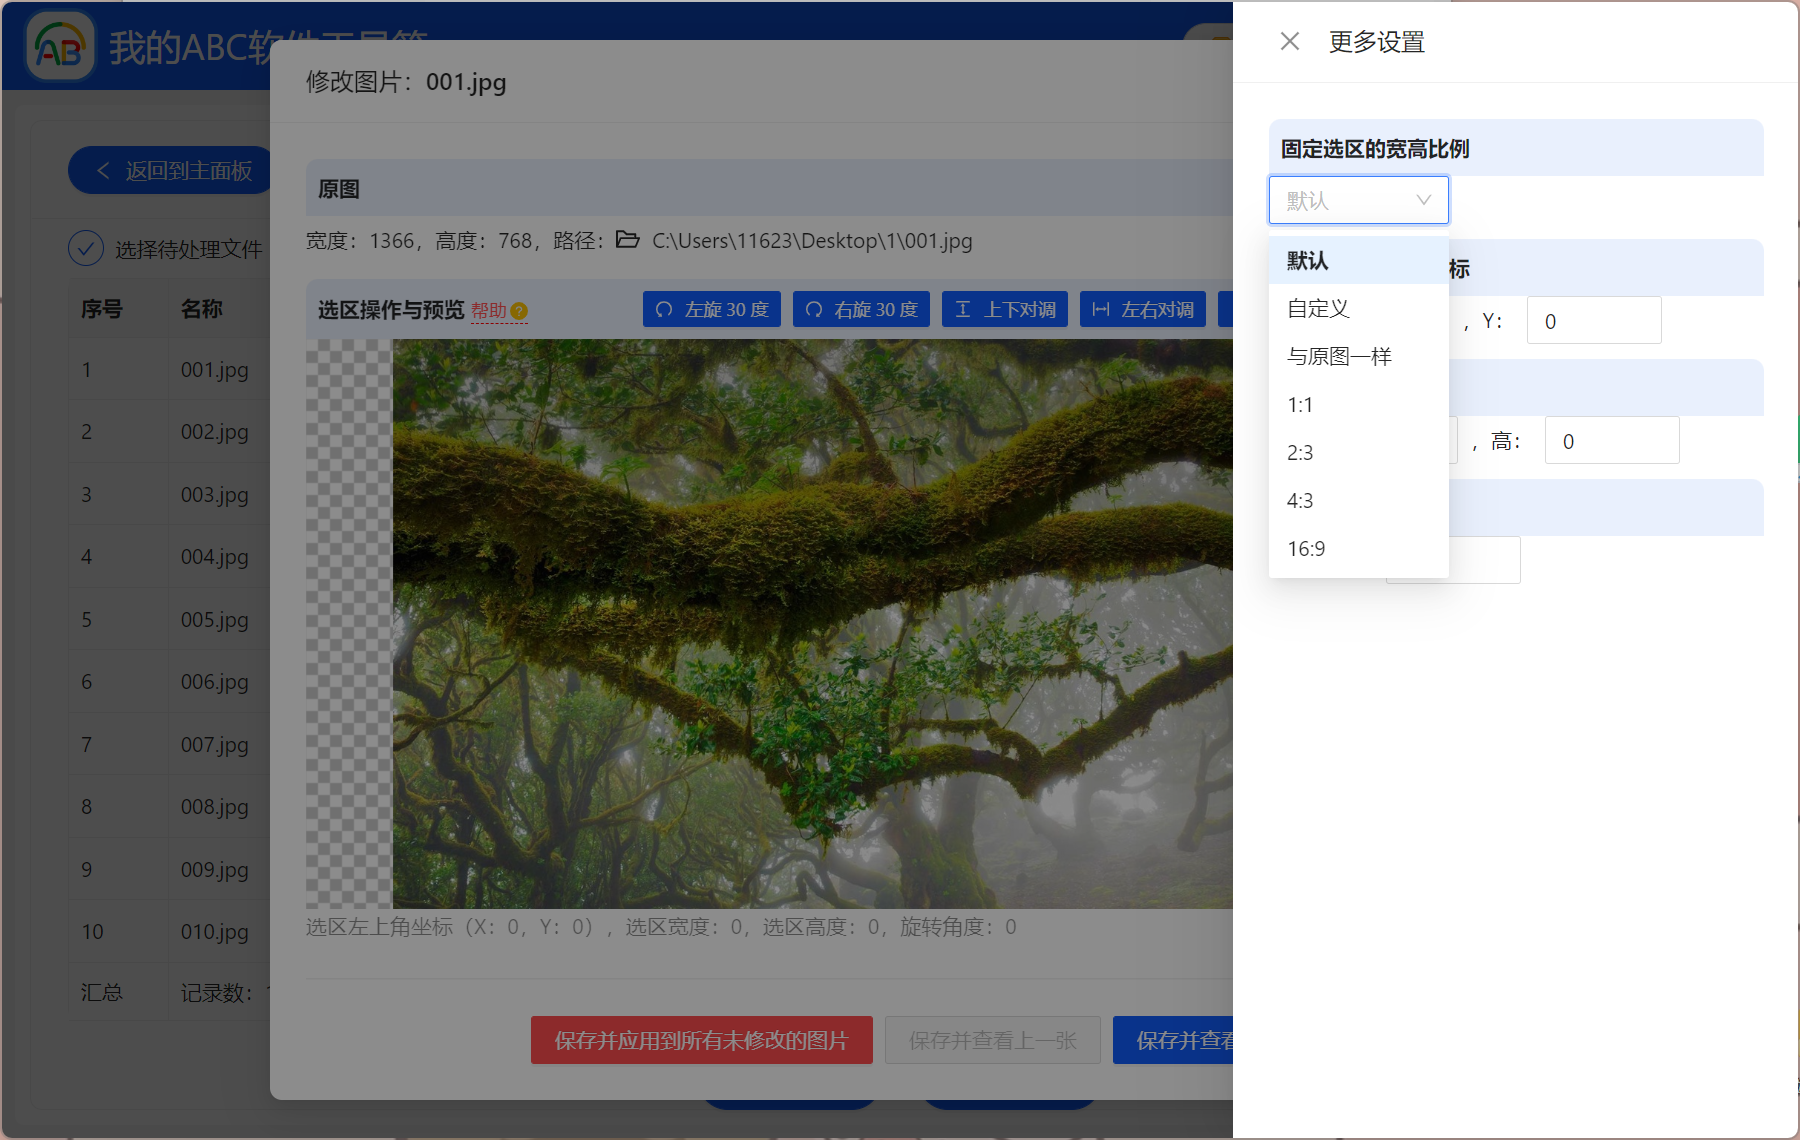Click 保存并应用到所有未修改的图片 button
This screenshot has height=1140, width=1800.
pos(700,1040)
